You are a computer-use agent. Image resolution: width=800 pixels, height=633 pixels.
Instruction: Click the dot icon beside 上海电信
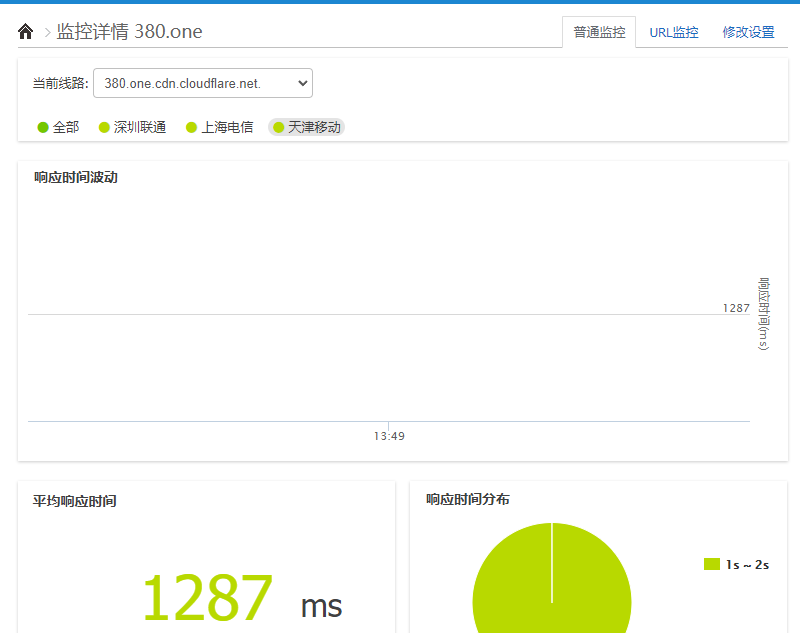(x=191, y=127)
